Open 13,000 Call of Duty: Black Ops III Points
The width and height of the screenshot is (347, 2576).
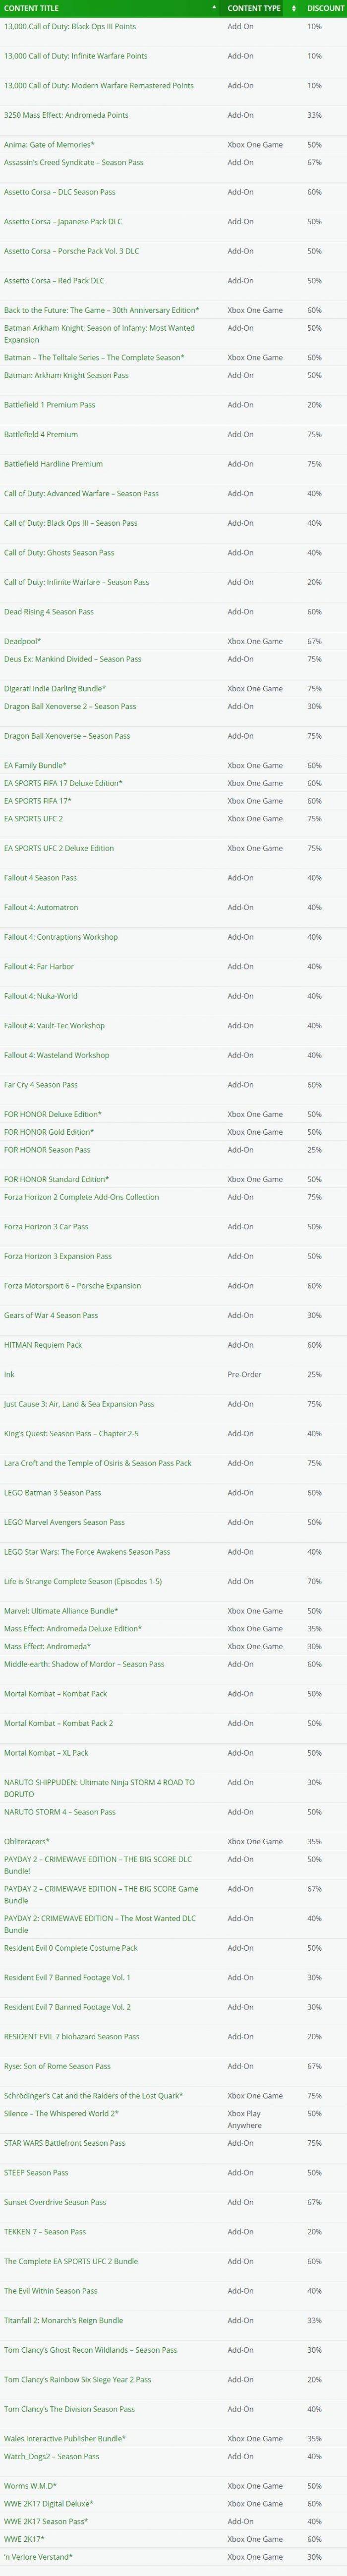70,26
